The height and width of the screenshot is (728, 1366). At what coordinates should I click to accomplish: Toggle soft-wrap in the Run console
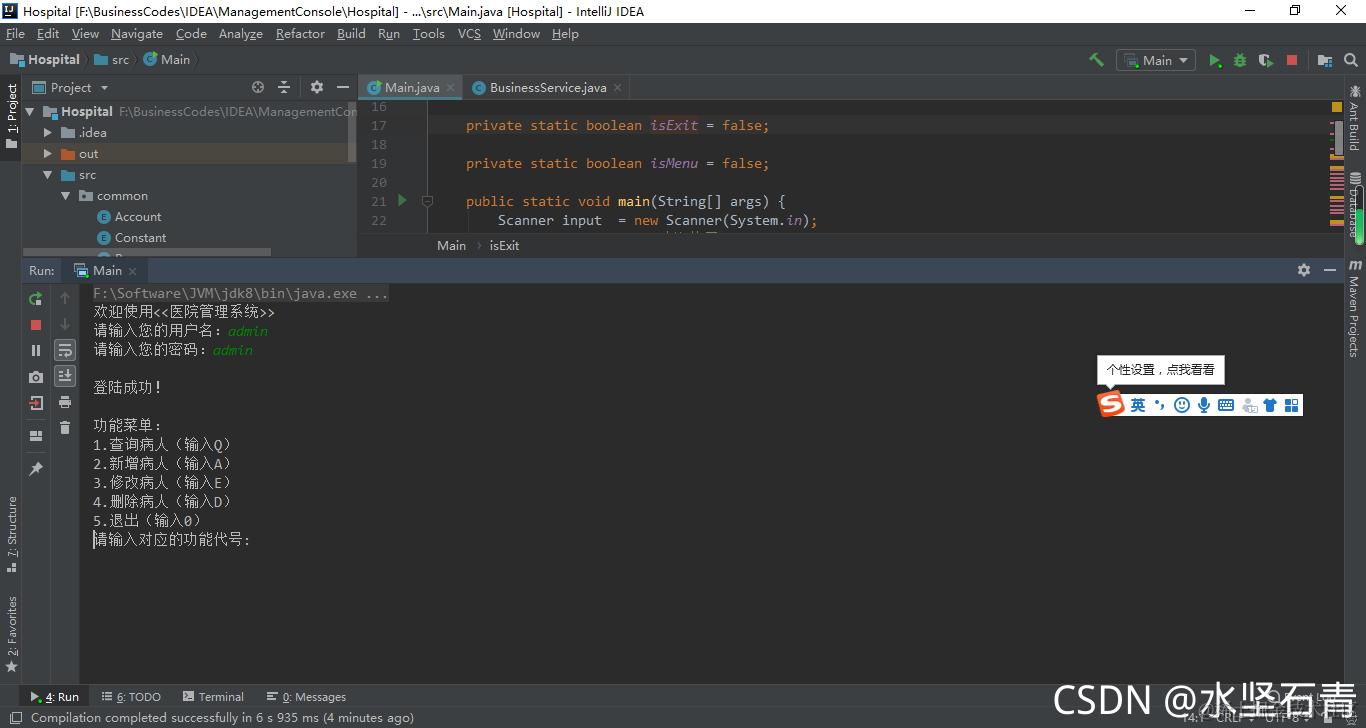[65, 350]
